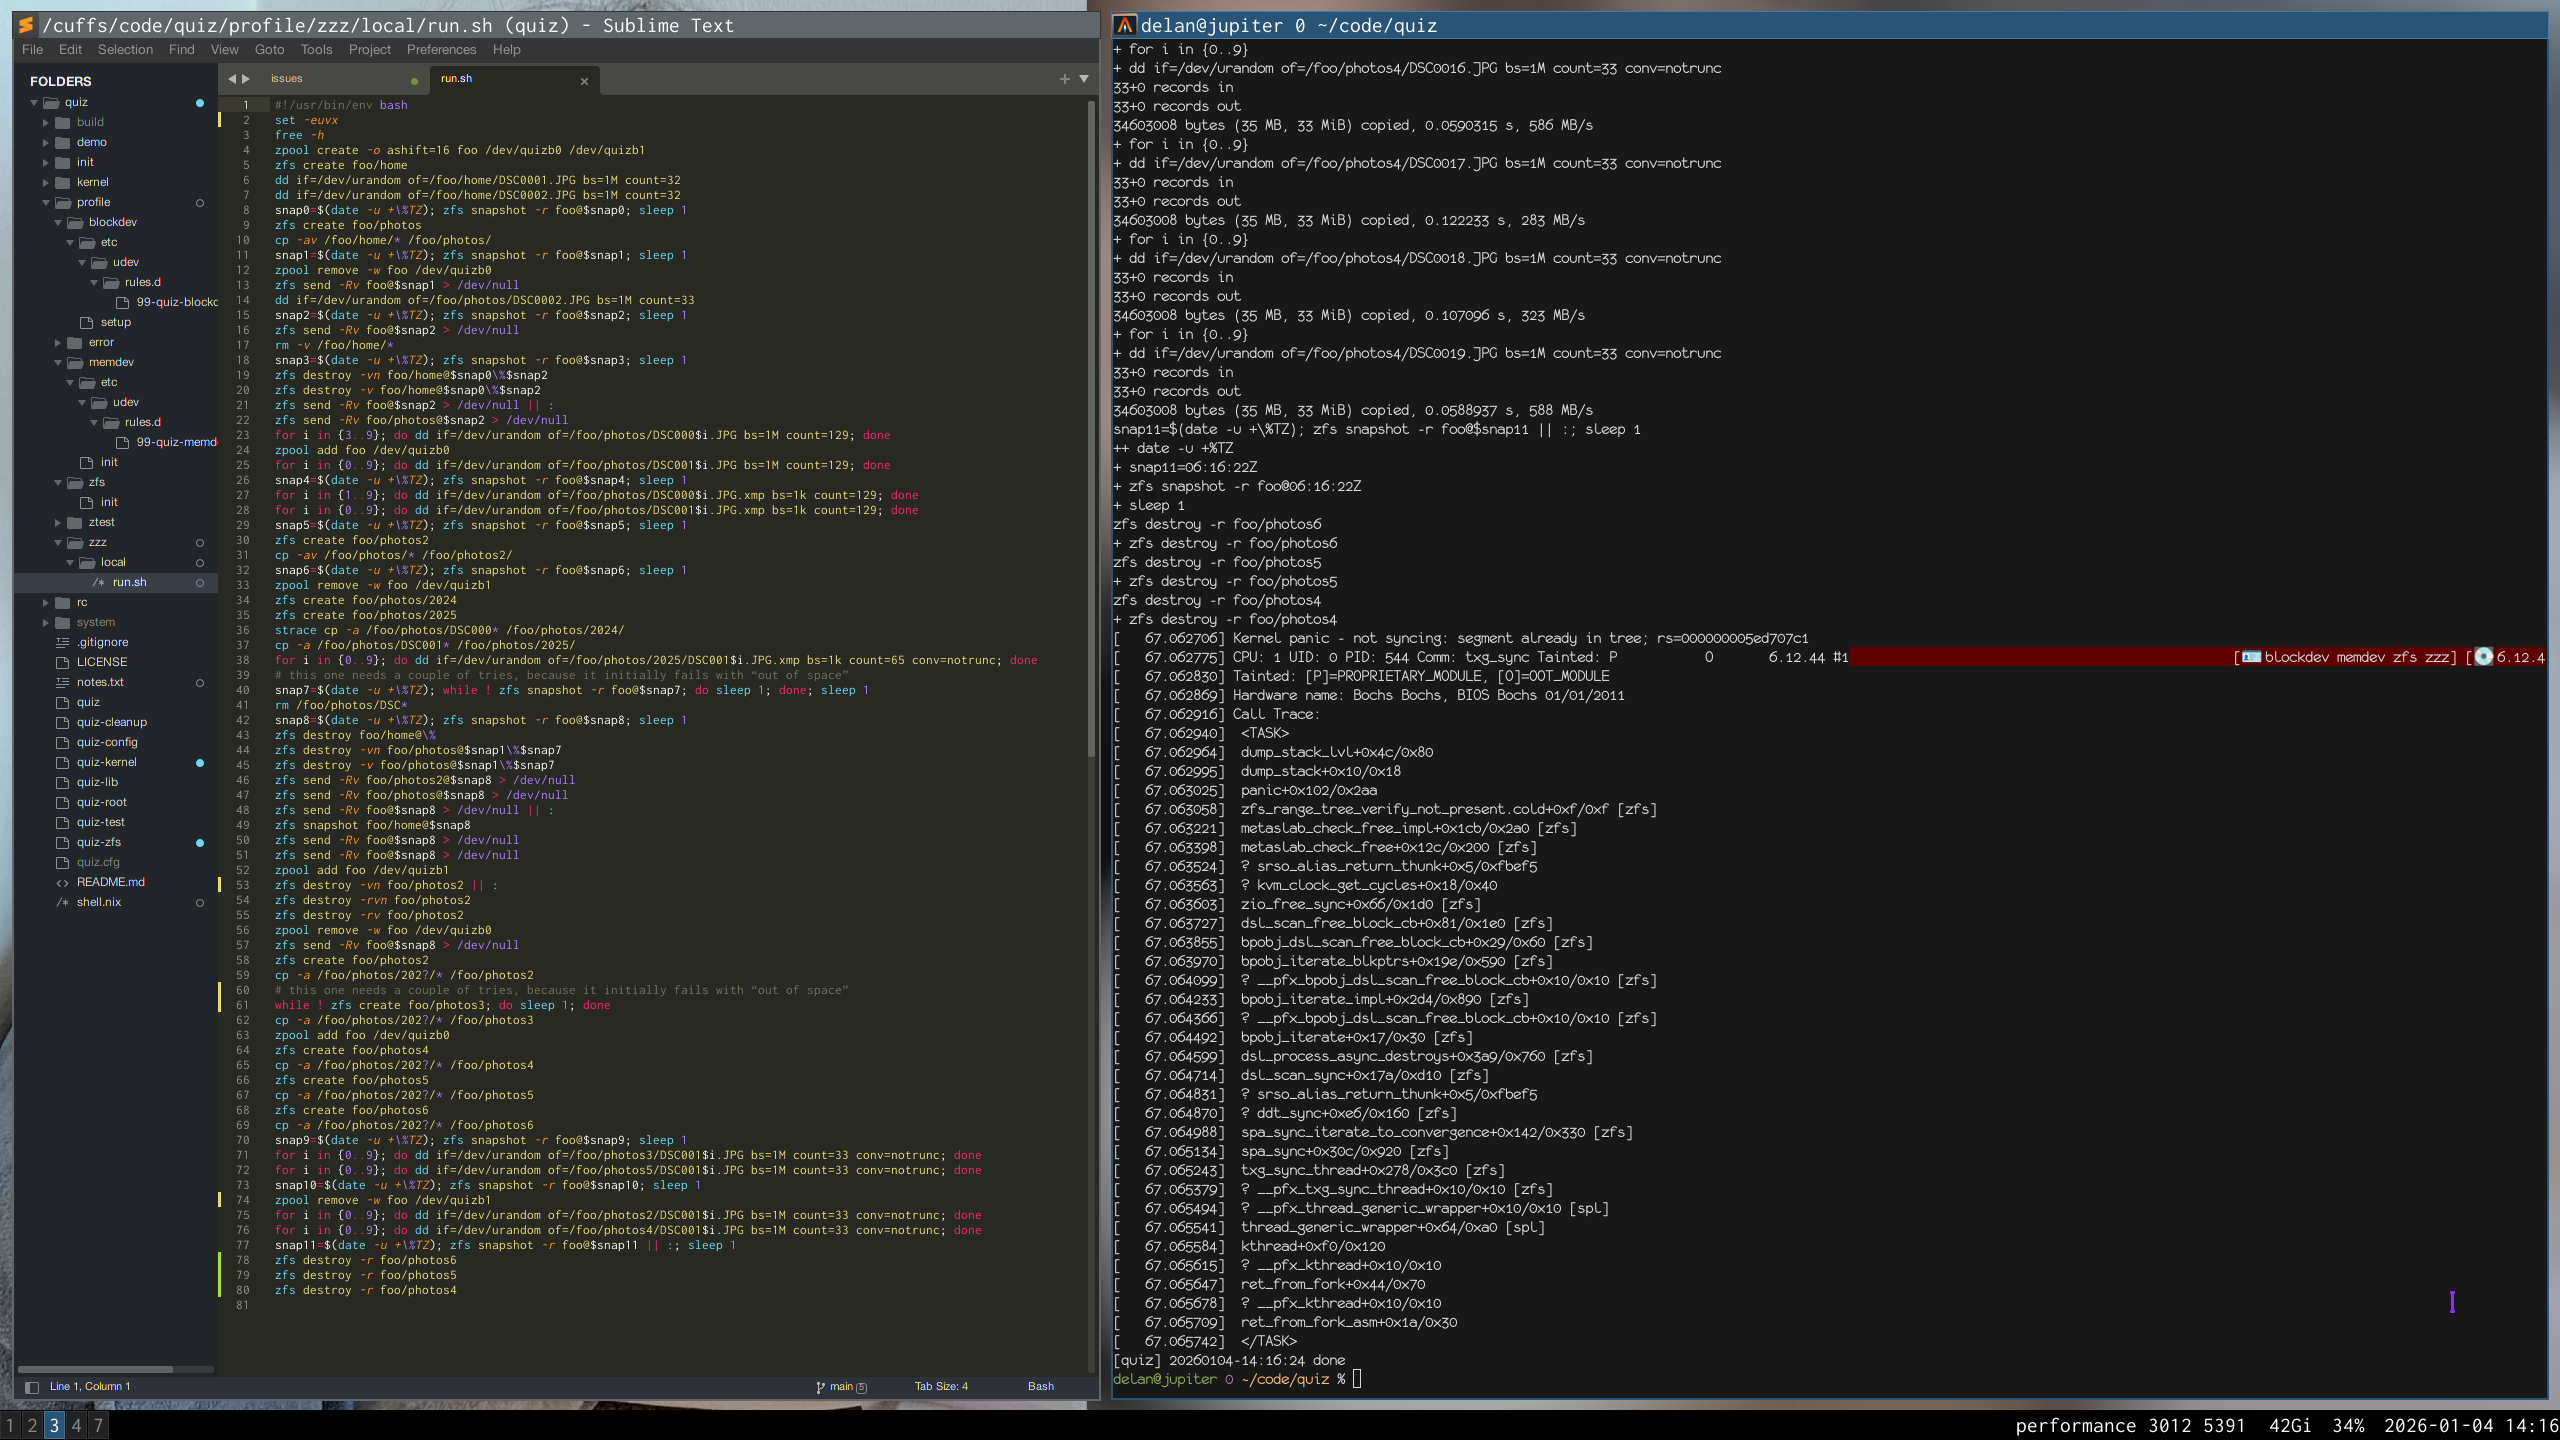Open the README.md file in the sidebar
The width and height of the screenshot is (2560, 1440).
pyautogui.click(x=110, y=882)
